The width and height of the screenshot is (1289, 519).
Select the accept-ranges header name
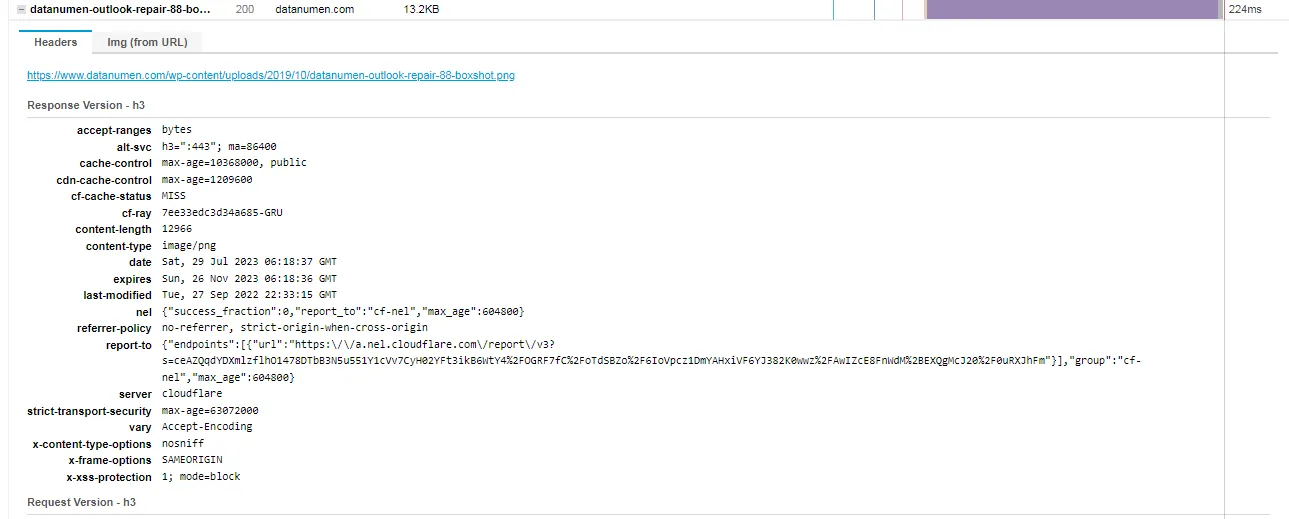[x=114, y=130]
